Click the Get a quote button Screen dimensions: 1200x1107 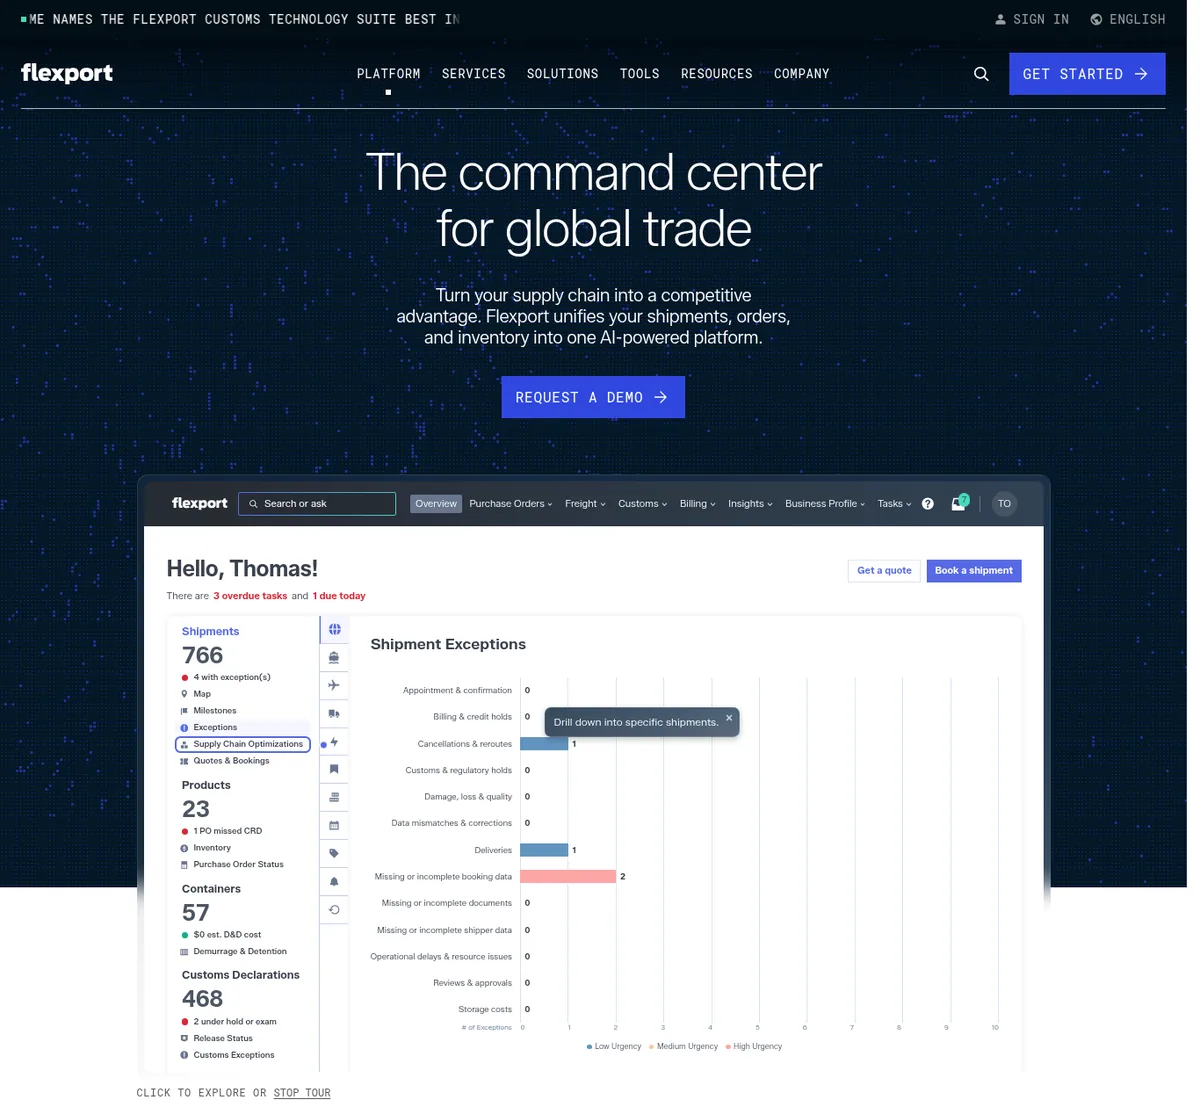tap(884, 571)
